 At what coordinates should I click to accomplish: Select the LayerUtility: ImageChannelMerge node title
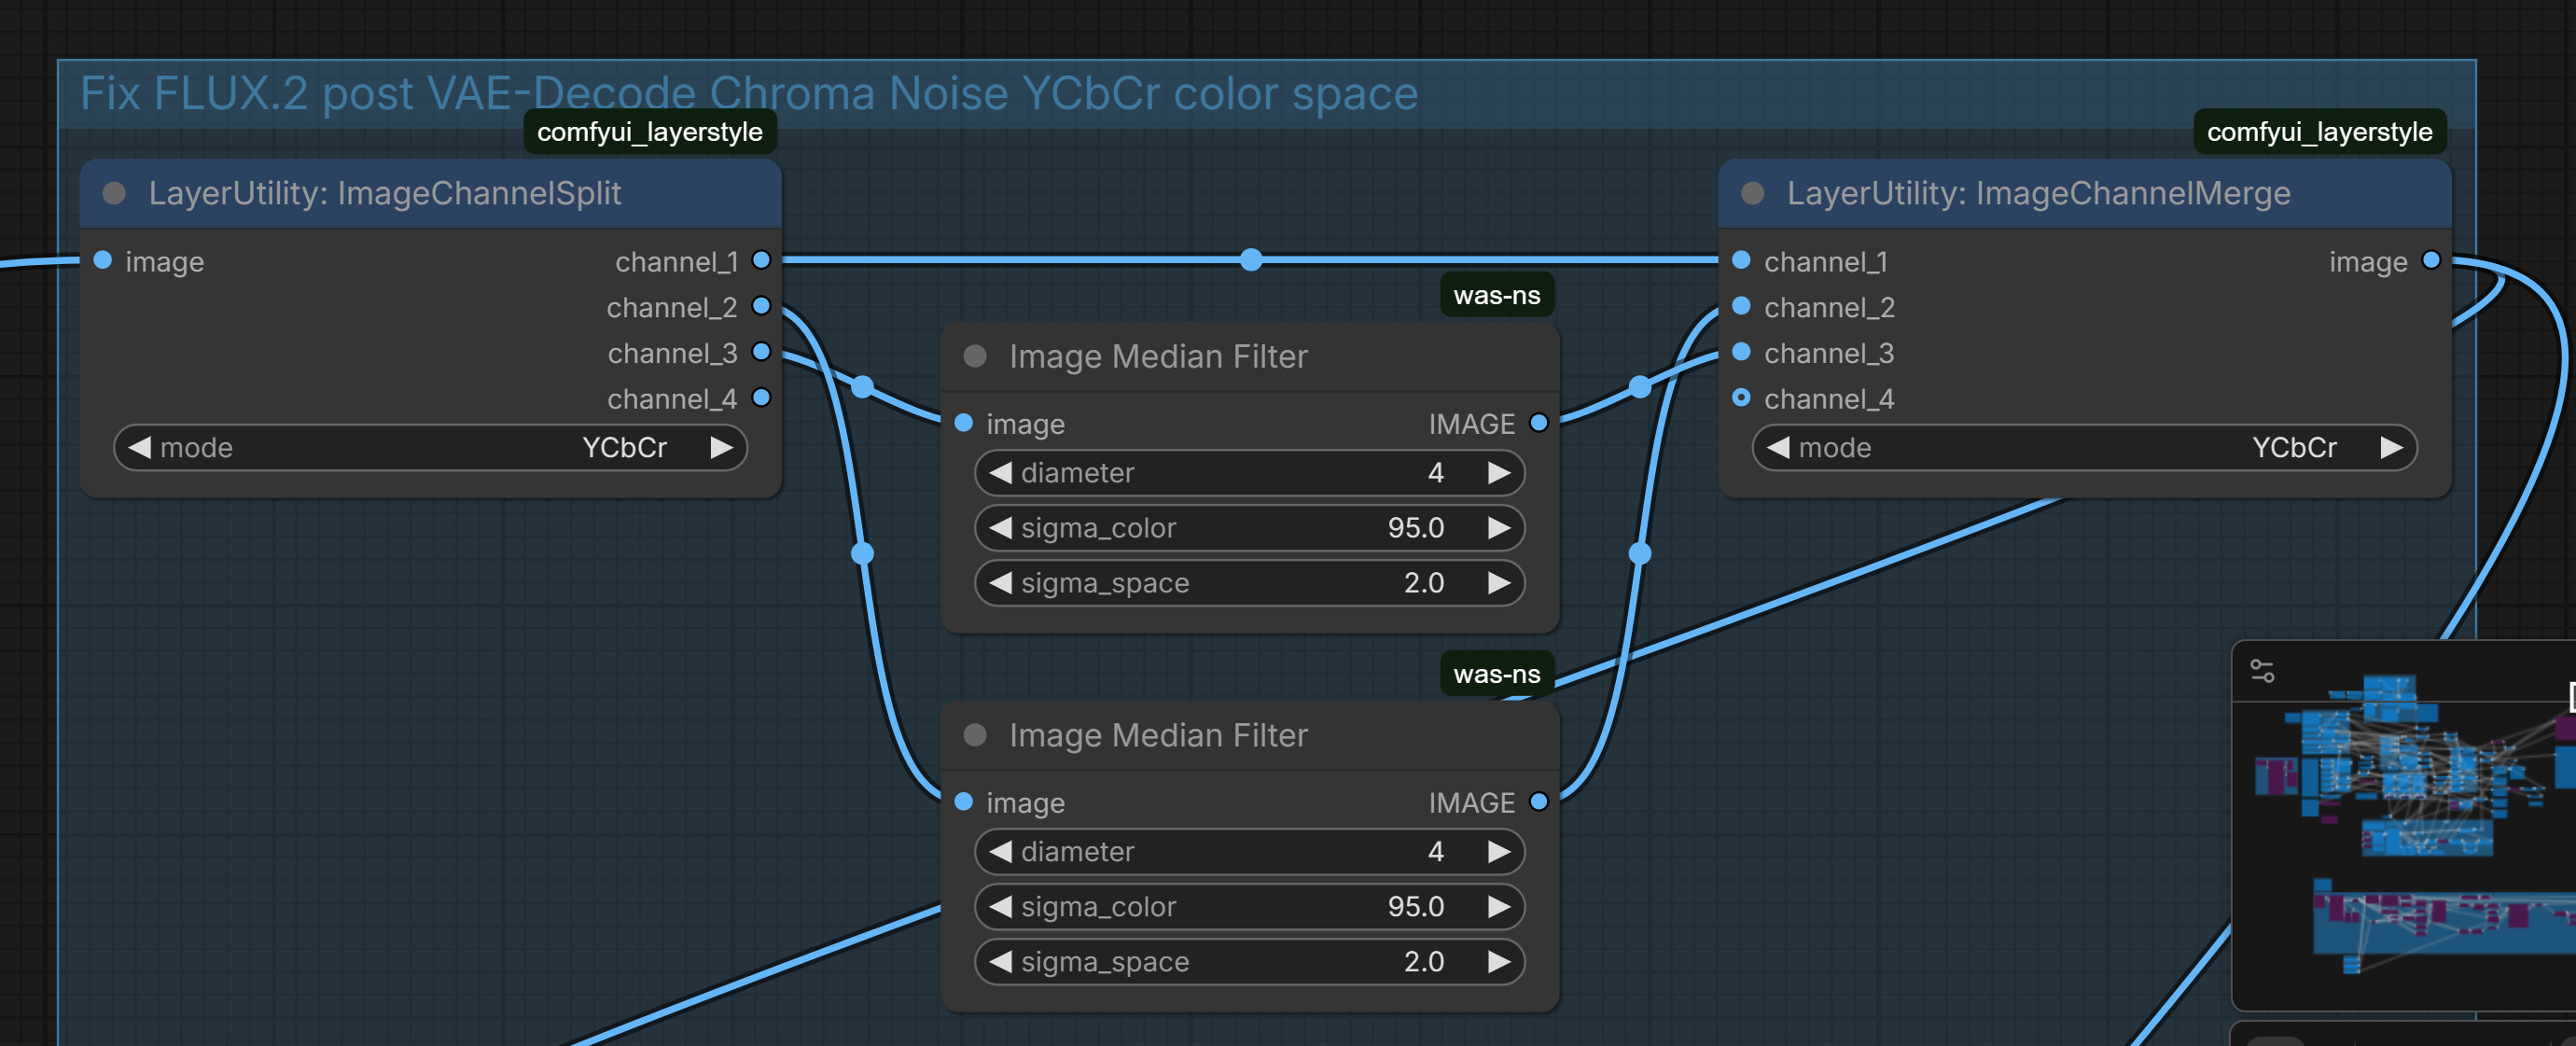2039,193
